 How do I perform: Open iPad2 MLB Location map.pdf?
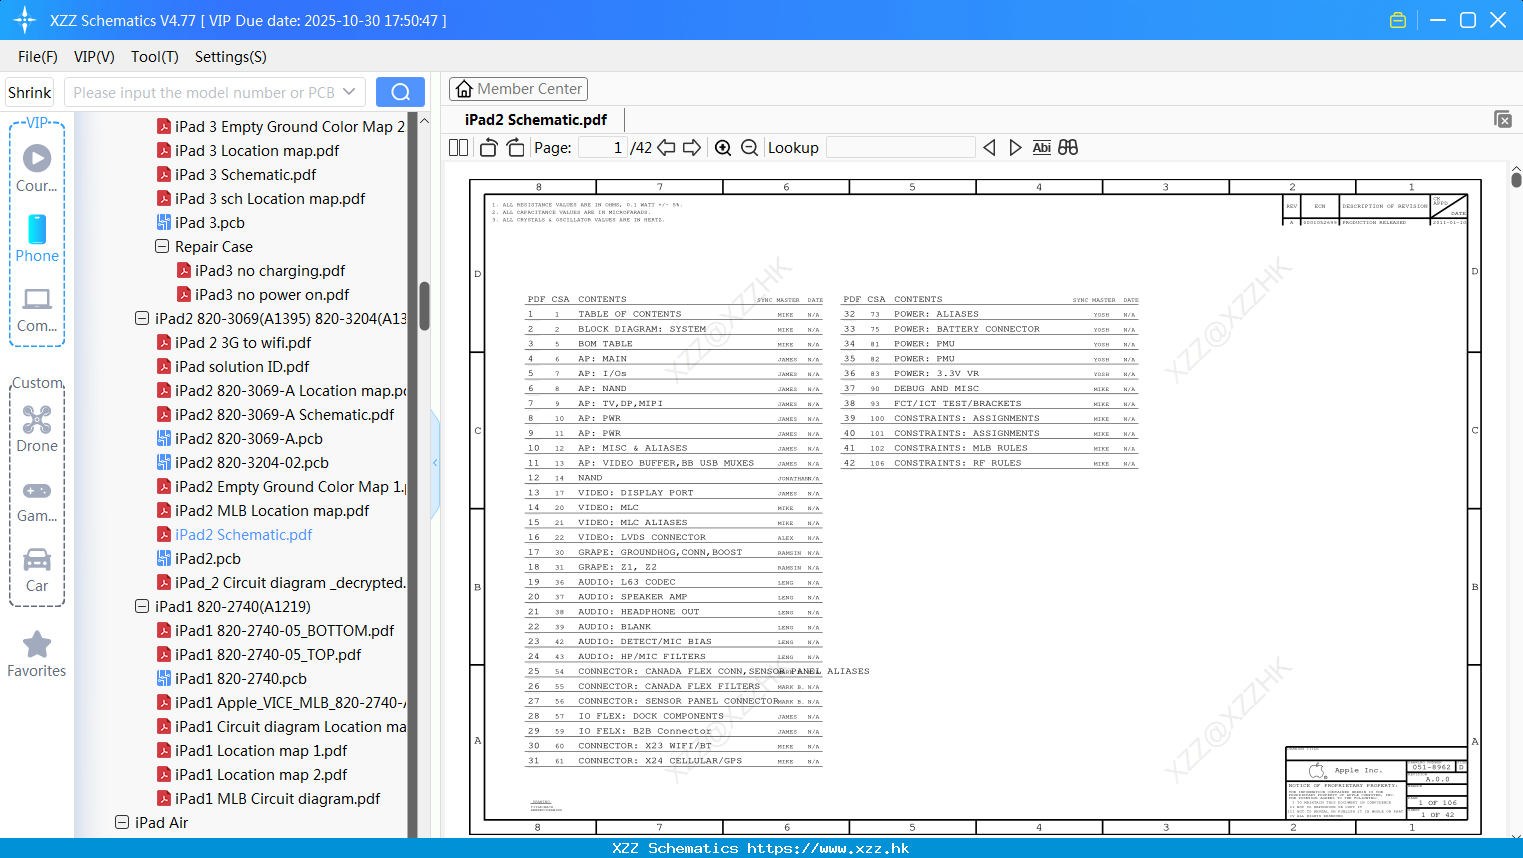pyautogui.click(x=262, y=510)
